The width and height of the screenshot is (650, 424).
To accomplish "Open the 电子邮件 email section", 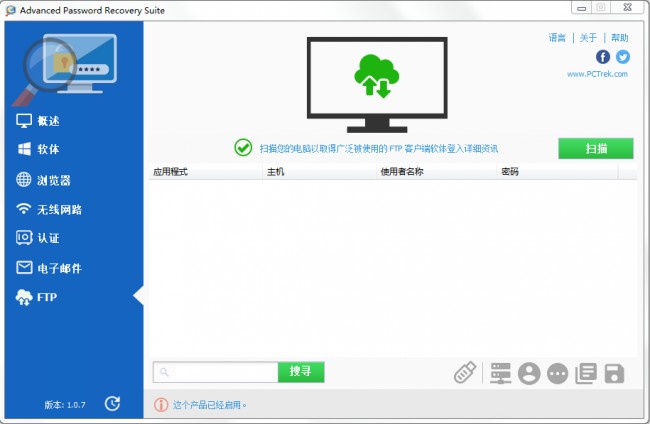I will tap(49, 268).
